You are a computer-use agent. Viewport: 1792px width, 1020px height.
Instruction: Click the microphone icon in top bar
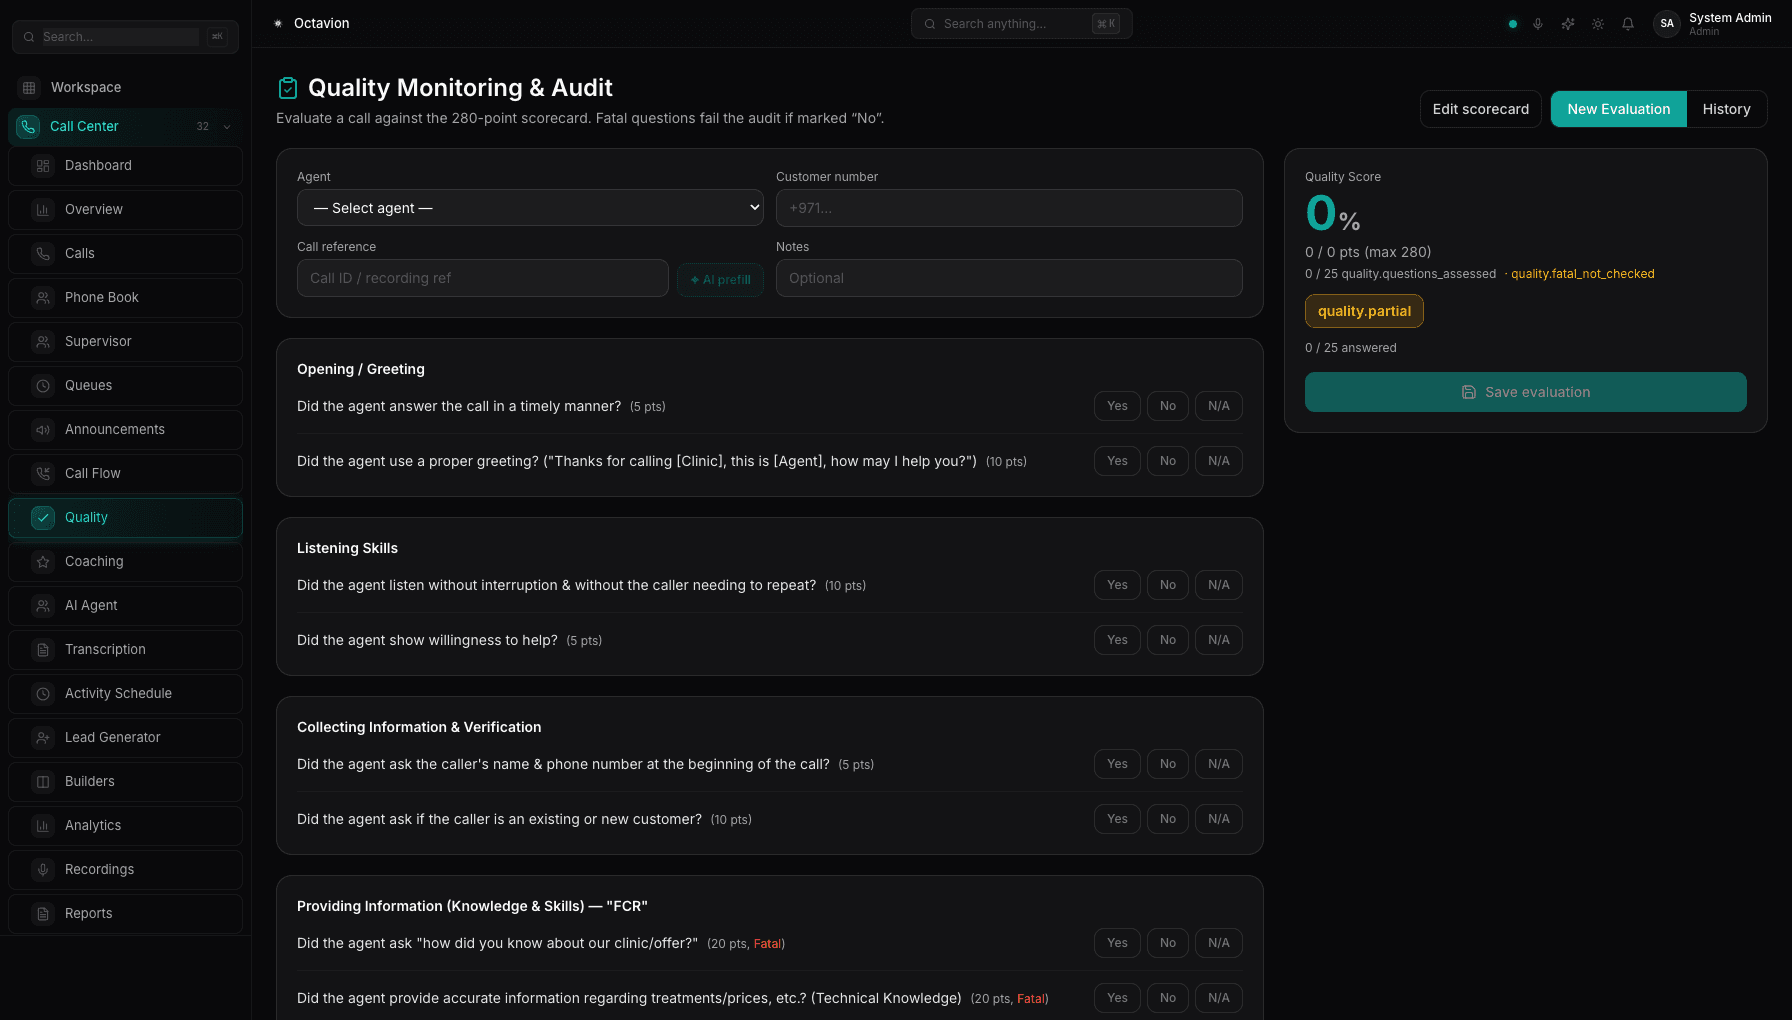[x=1538, y=24]
